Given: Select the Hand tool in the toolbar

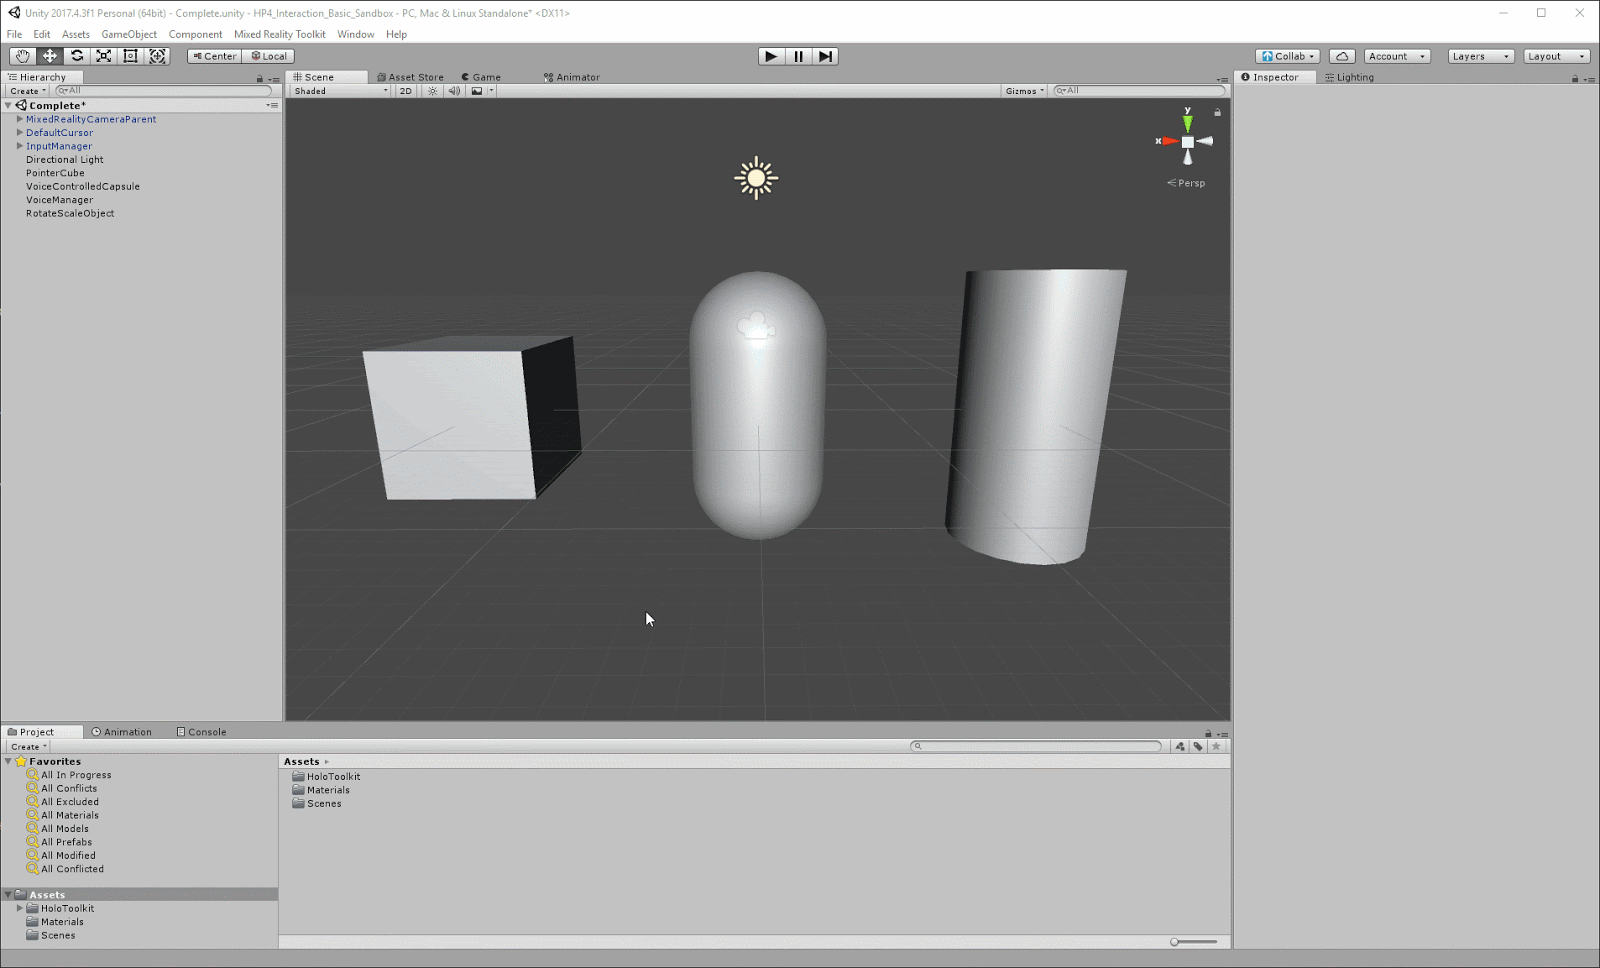Looking at the screenshot, I should (x=22, y=56).
